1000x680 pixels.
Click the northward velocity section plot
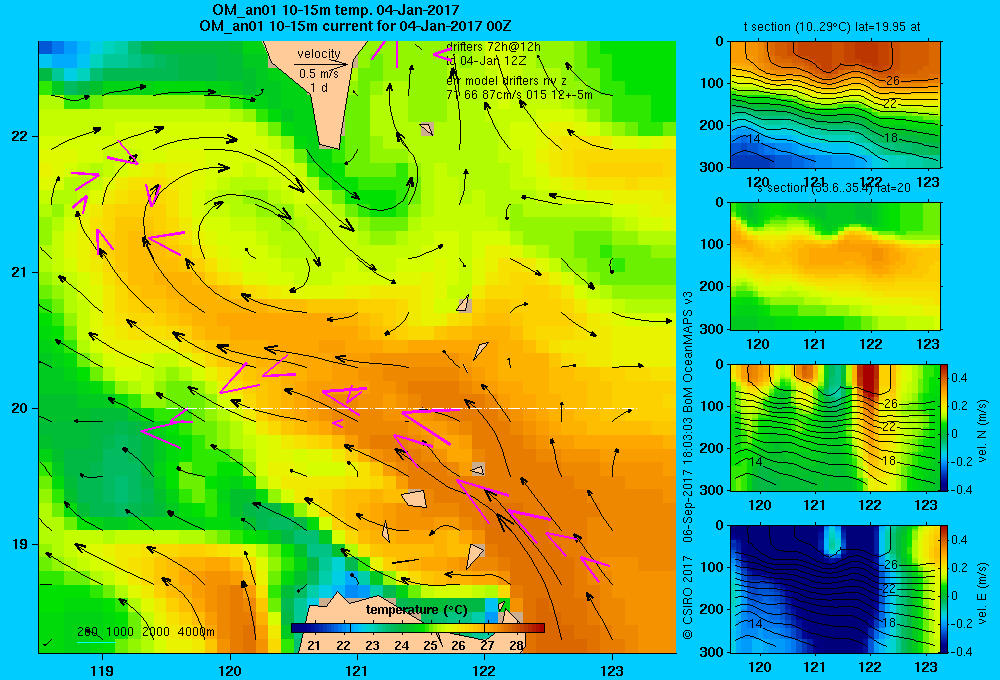coord(835,427)
